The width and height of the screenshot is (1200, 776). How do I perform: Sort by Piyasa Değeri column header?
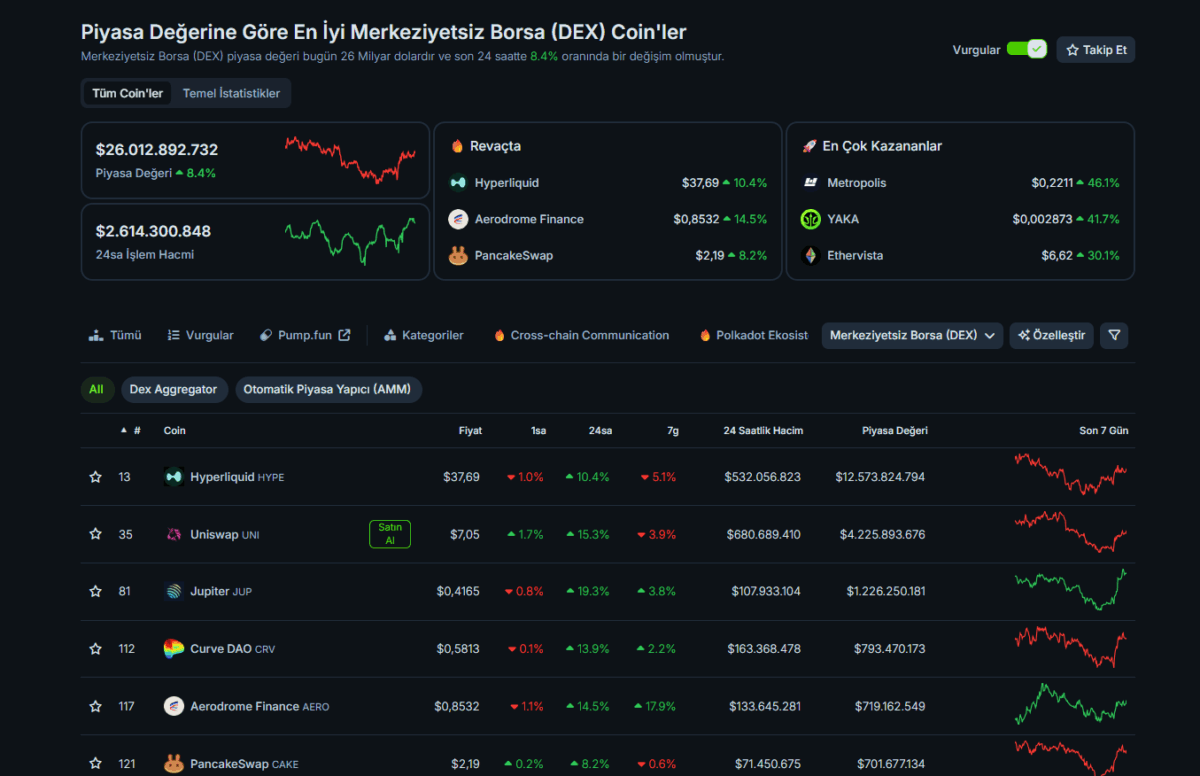click(895, 430)
